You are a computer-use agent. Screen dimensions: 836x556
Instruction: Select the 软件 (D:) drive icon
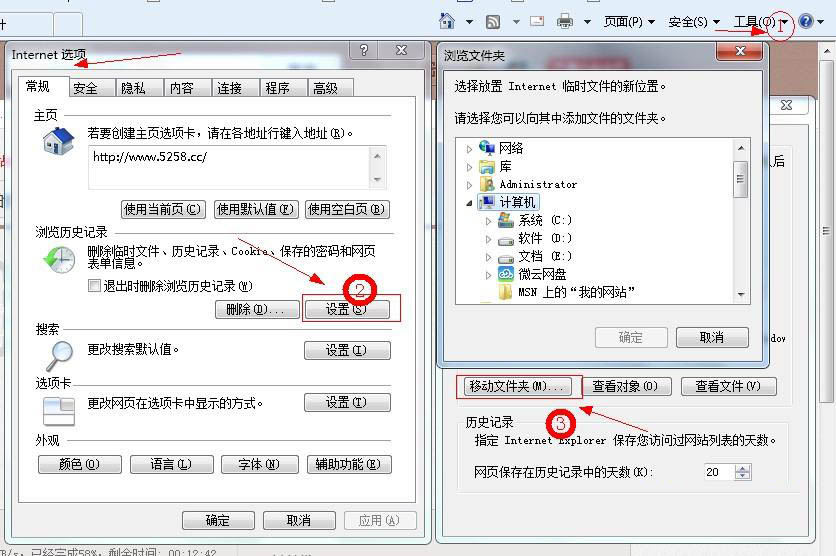(505, 241)
